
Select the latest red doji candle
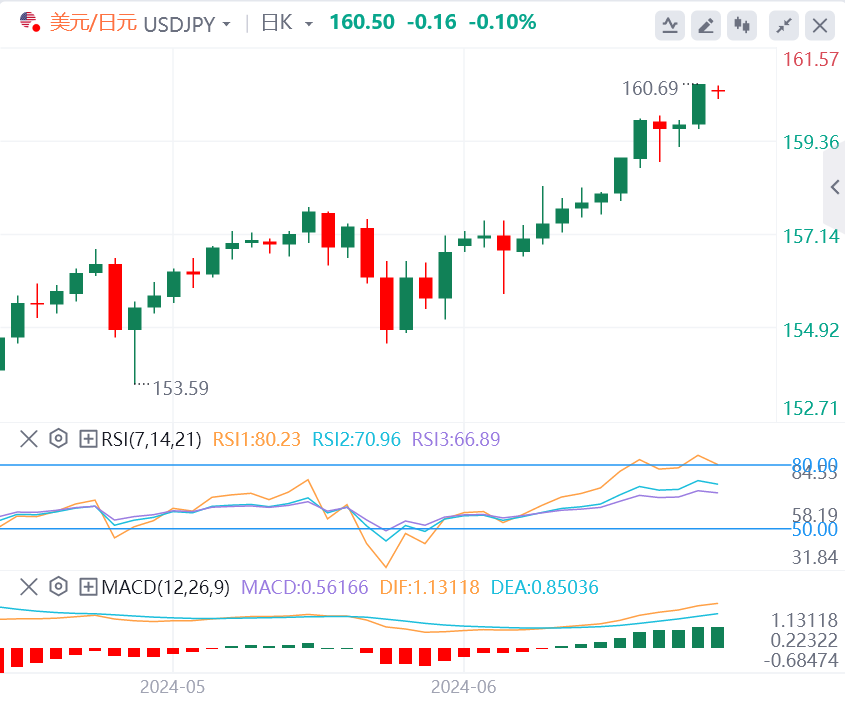[x=718, y=92]
